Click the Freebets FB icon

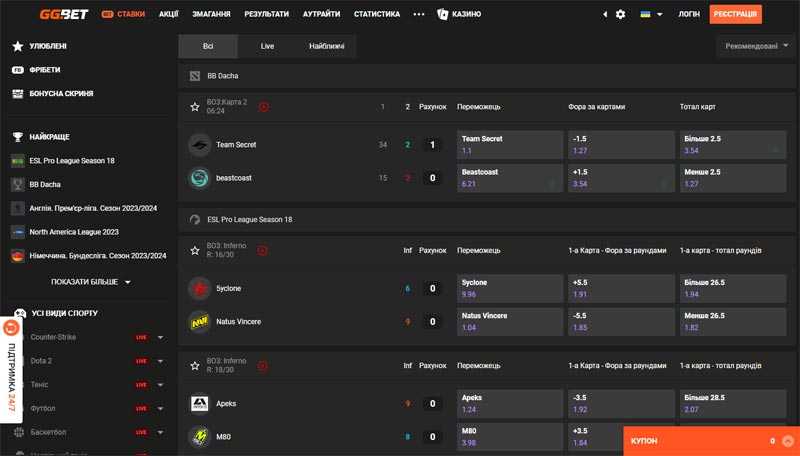click(18, 70)
